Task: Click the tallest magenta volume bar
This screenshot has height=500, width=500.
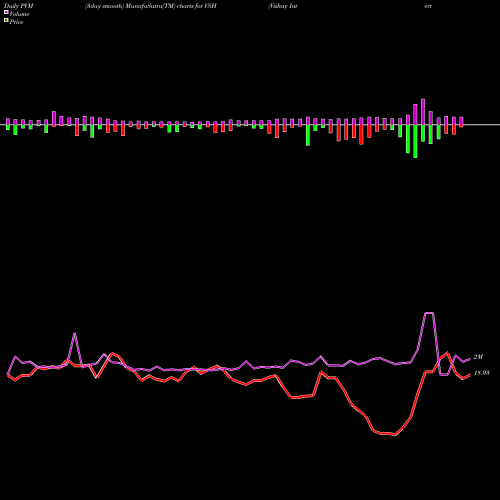Action: 423,112
